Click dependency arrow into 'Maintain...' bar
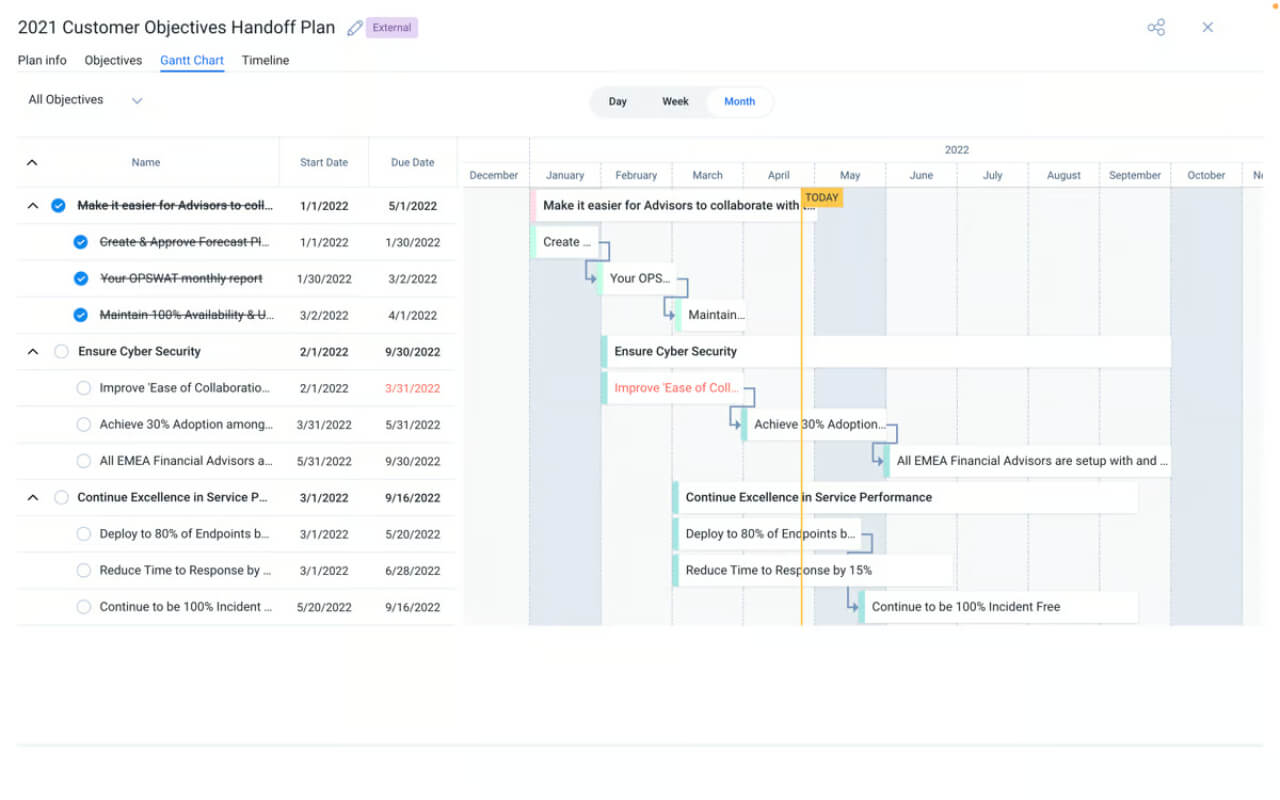This screenshot has height=800, width=1280. [x=671, y=314]
